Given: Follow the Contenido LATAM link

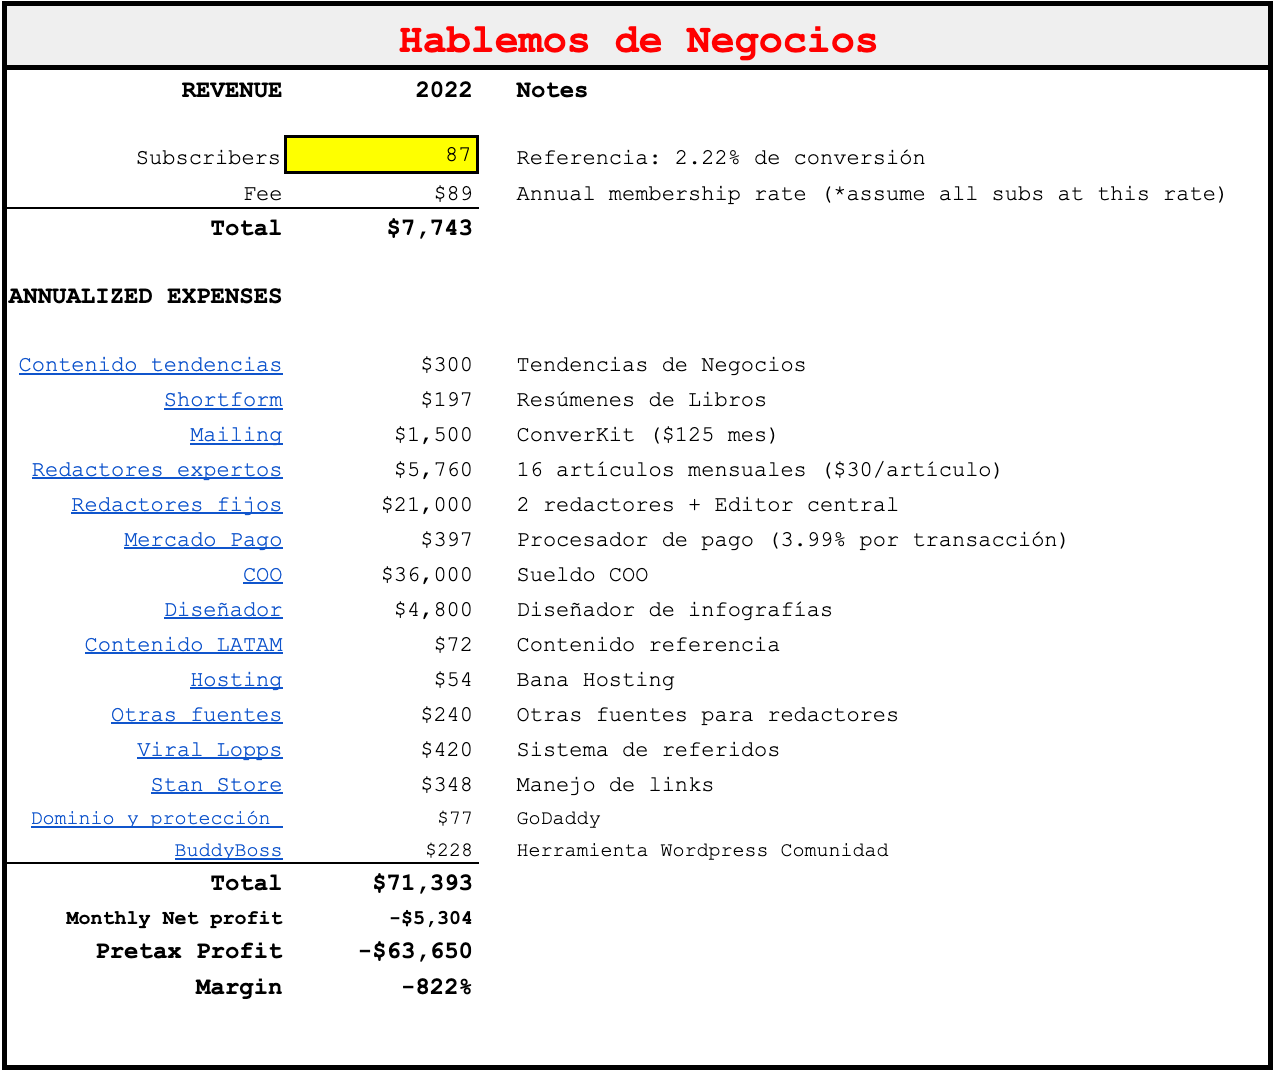Looking at the screenshot, I should point(184,645).
